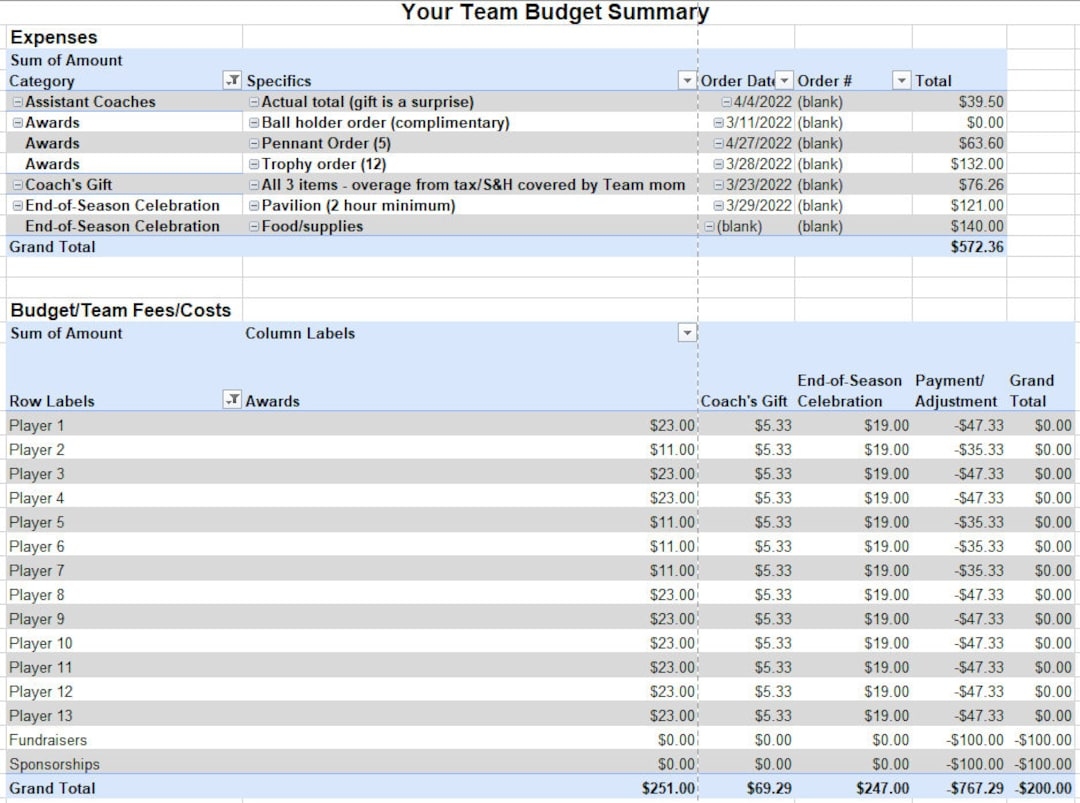Open the Specifics column filter dropdown
1080x803 pixels.
coord(686,81)
